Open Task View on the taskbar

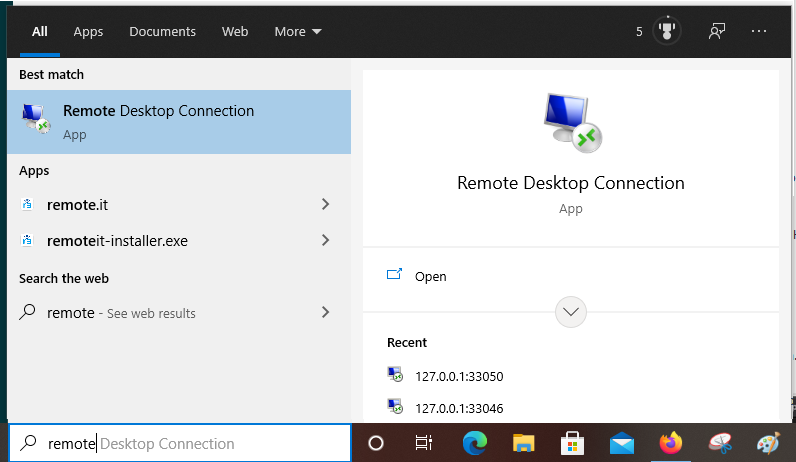pyautogui.click(x=423, y=443)
